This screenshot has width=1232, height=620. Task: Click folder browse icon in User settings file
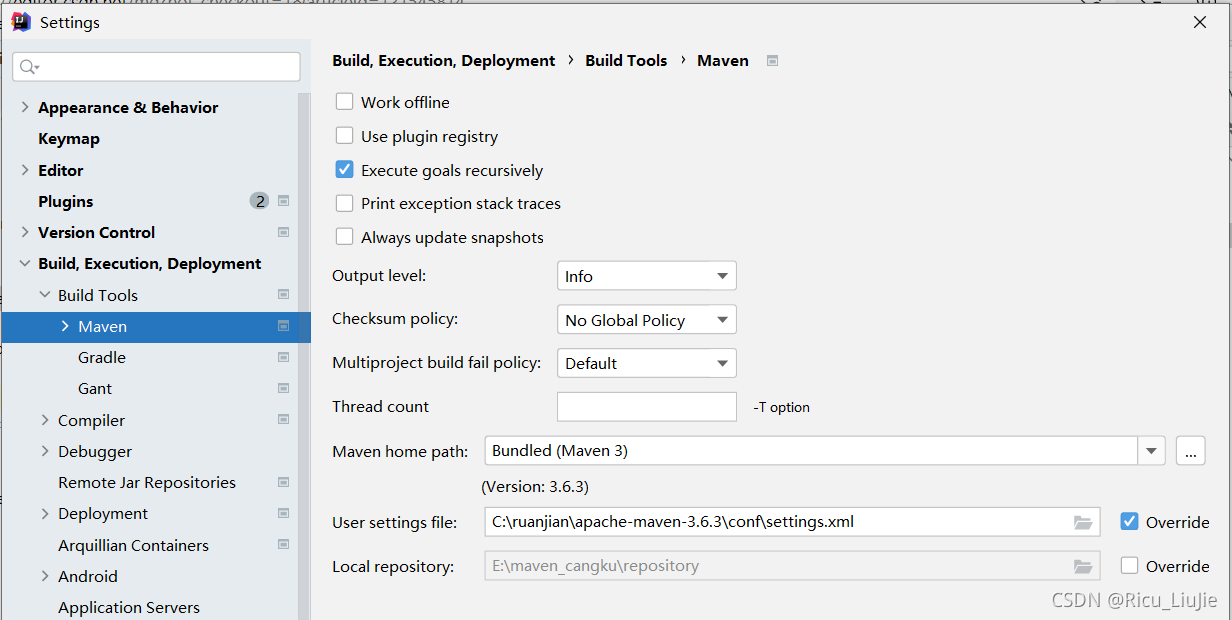point(1083,522)
